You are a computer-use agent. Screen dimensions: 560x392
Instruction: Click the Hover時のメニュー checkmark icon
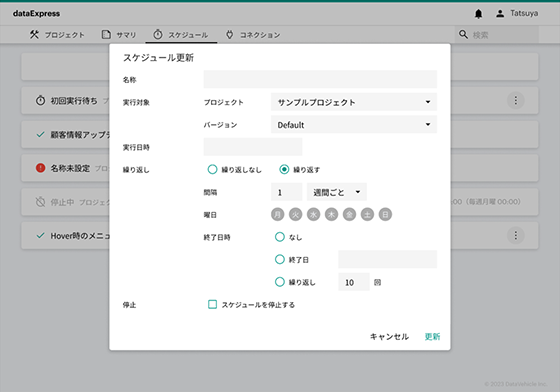40,236
